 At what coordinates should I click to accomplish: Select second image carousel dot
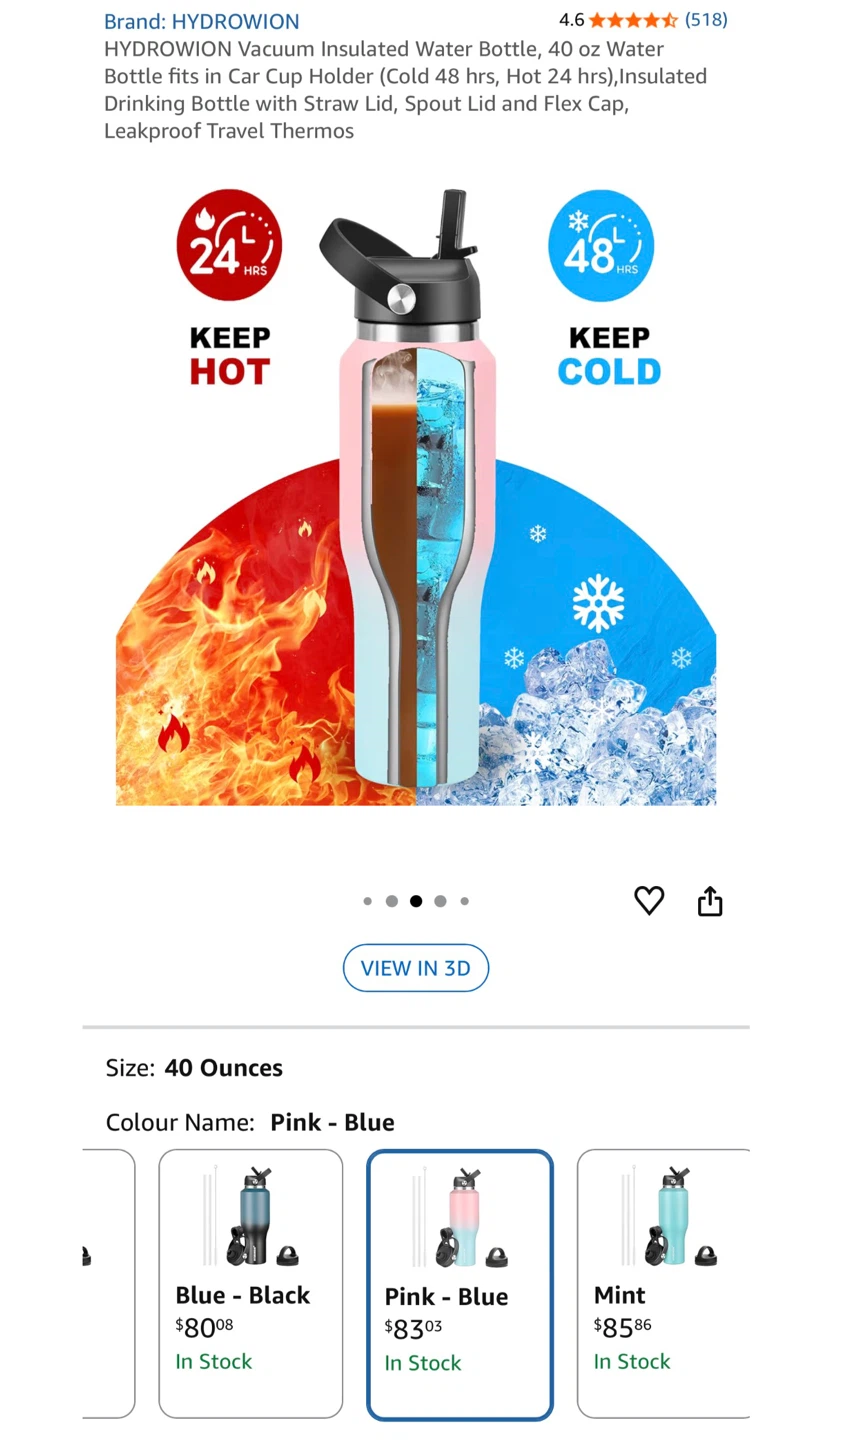[x=392, y=901]
